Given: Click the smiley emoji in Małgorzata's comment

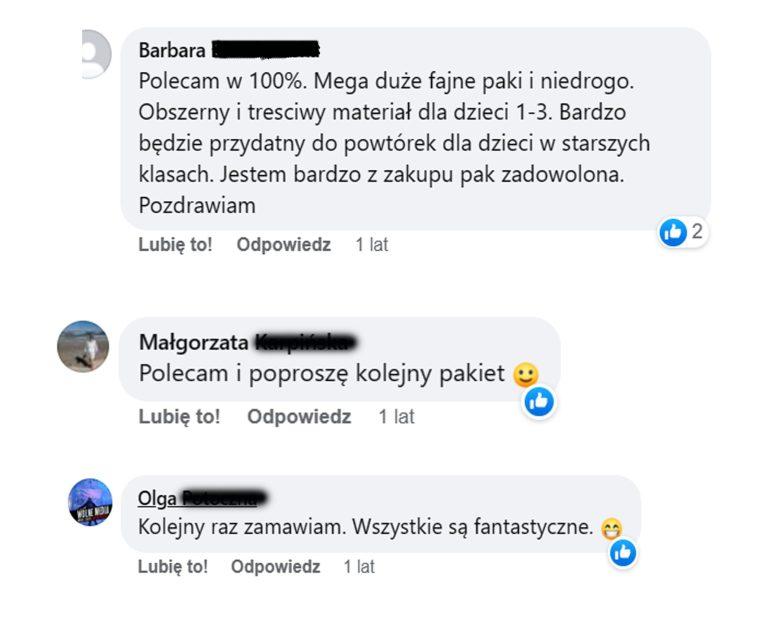Looking at the screenshot, I should pyautogui.click(x=526, y=375).
